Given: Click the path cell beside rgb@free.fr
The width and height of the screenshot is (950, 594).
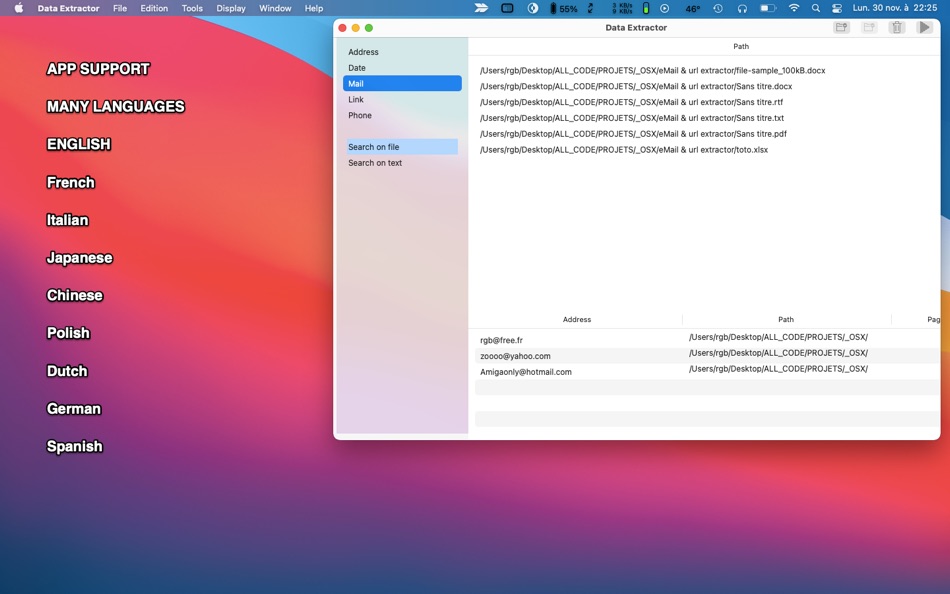Looking at the screenshot, I should [779, 337].
